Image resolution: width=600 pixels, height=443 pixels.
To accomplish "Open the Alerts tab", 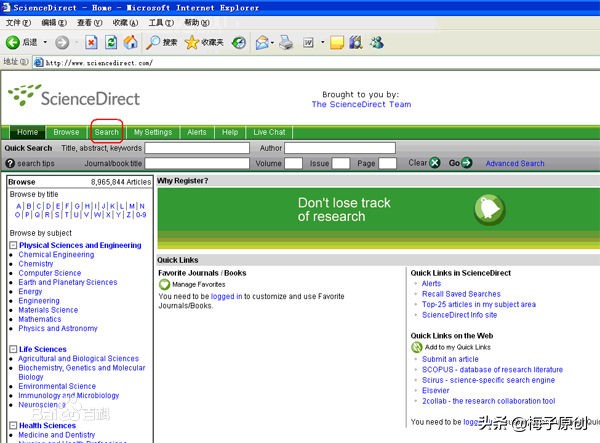I will (197, 132).
